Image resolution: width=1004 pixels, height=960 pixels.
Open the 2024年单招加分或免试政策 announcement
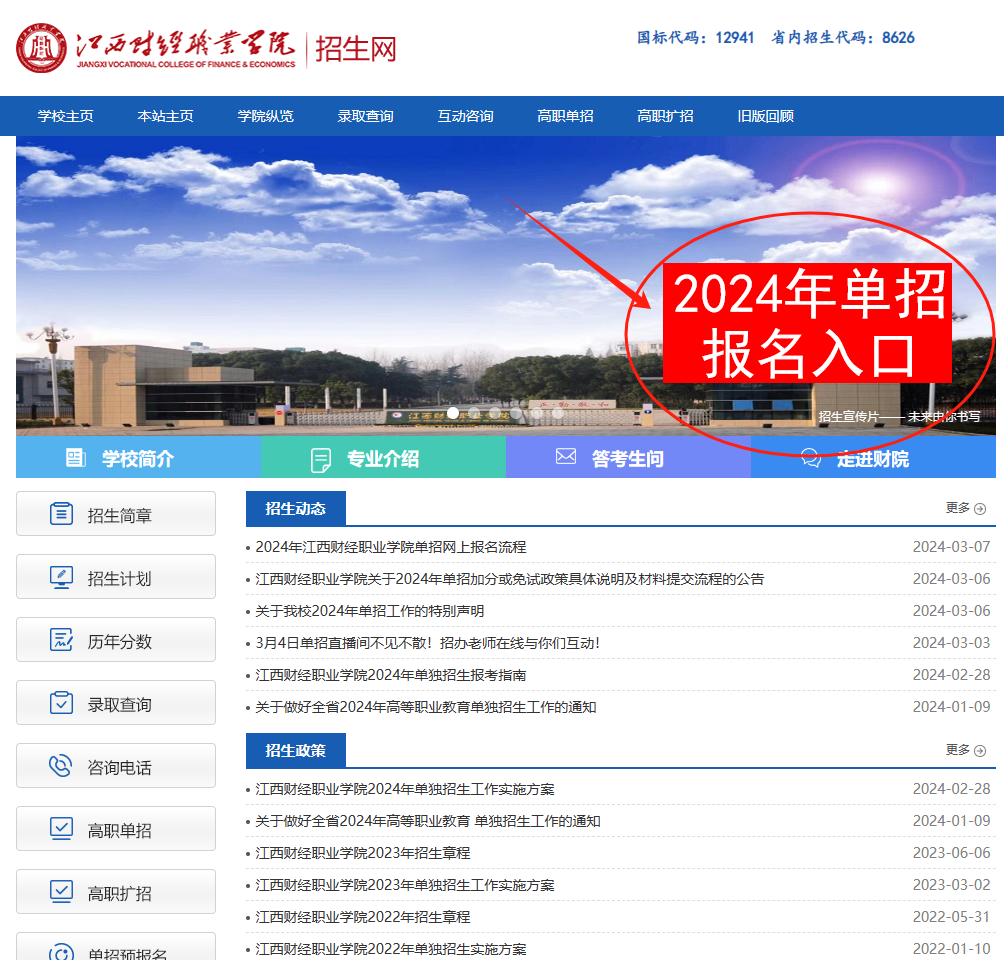tap(510, 579)
